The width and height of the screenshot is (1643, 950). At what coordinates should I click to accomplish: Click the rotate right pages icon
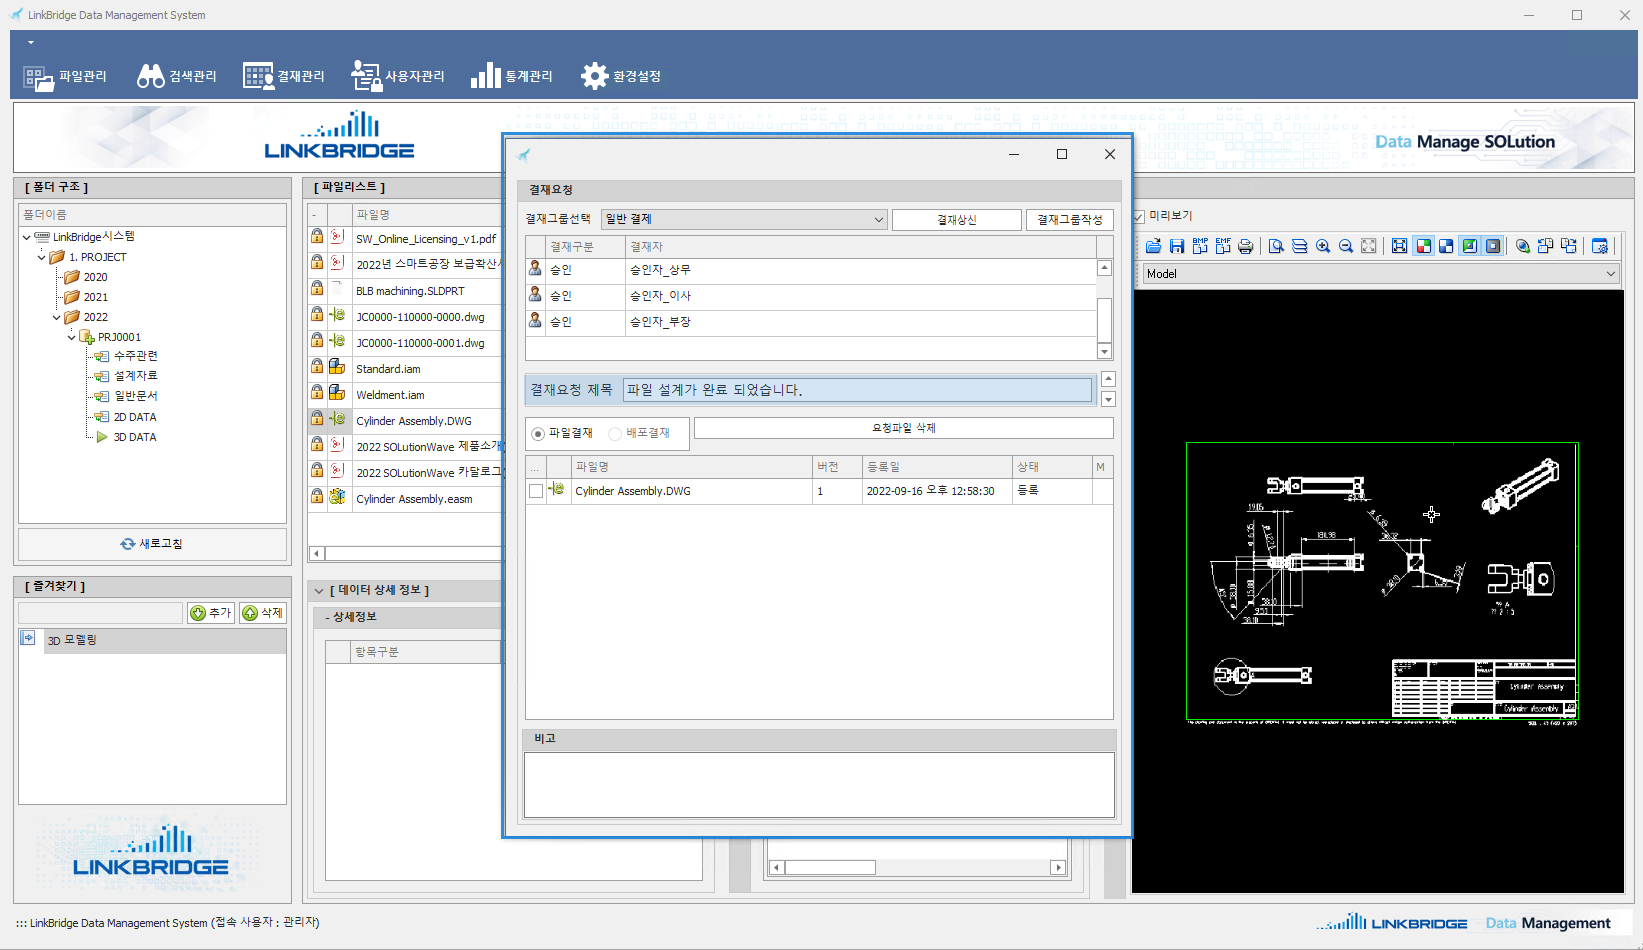(x=1569, y=246)
